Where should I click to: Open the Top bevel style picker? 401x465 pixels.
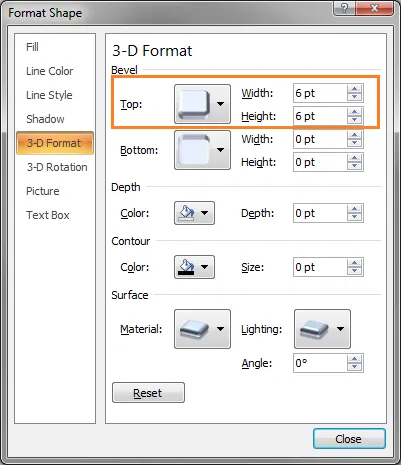(x=202, y=104)
